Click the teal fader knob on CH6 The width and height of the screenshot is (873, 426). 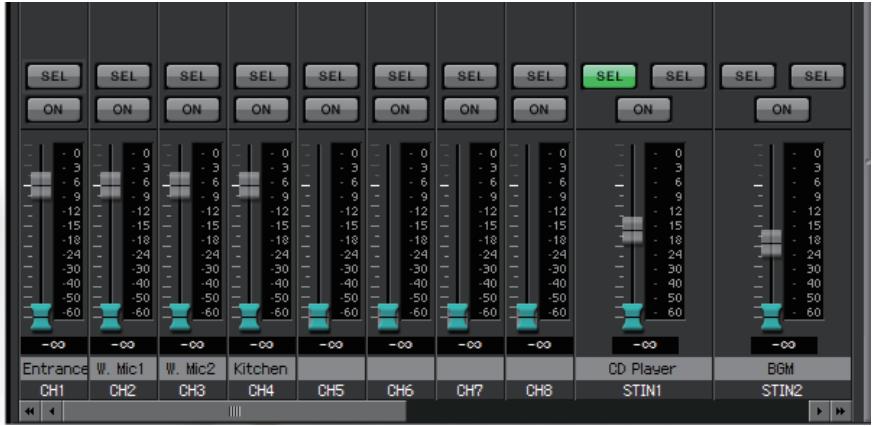pyautogui.click(x=388, y=317)
